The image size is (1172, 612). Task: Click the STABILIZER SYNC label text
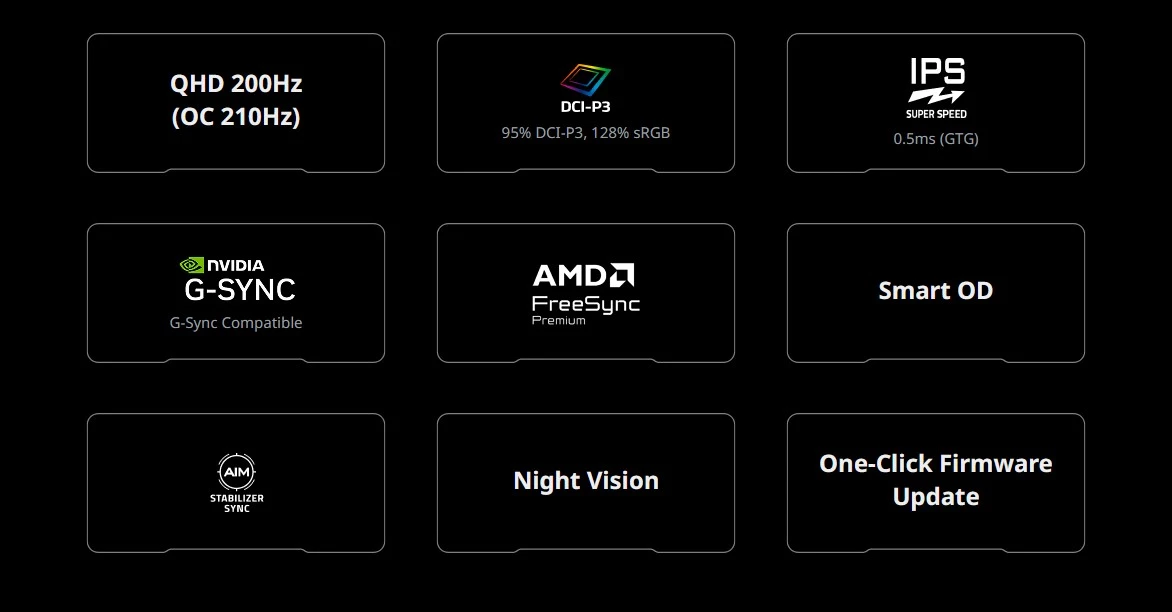(x=236, y=503)
